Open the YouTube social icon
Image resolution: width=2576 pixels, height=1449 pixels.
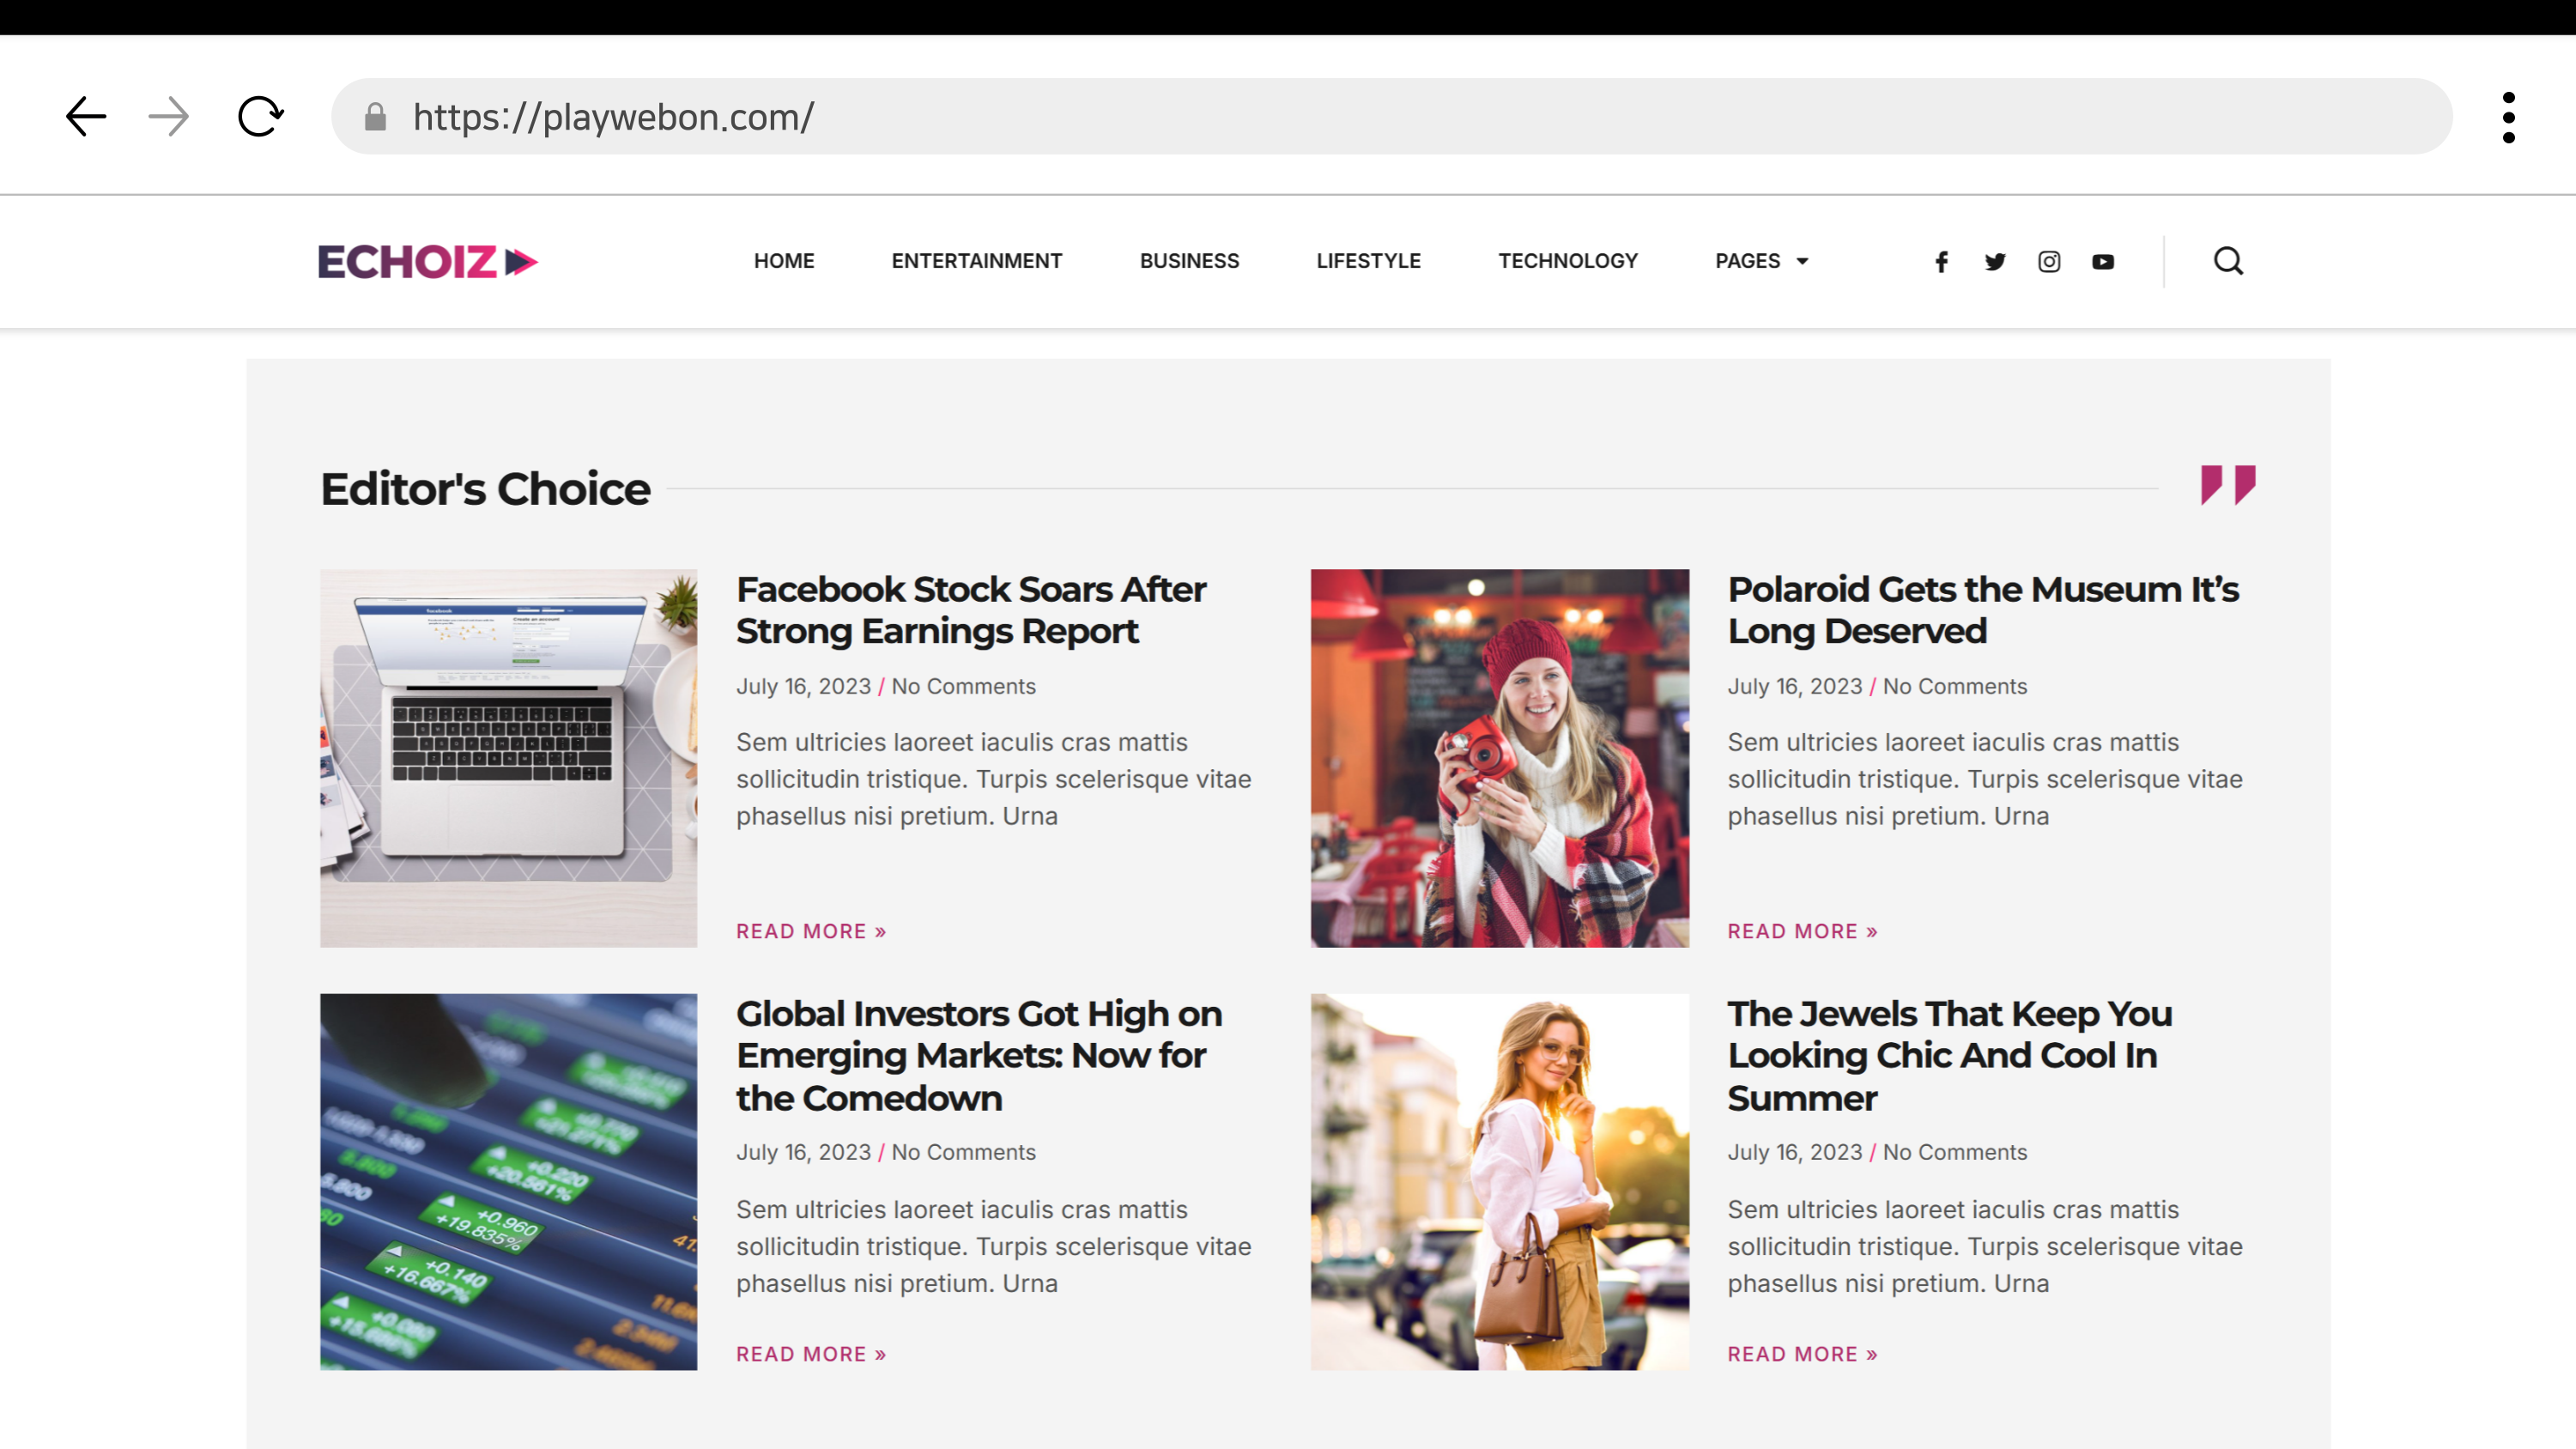[x=2103, y=262]
